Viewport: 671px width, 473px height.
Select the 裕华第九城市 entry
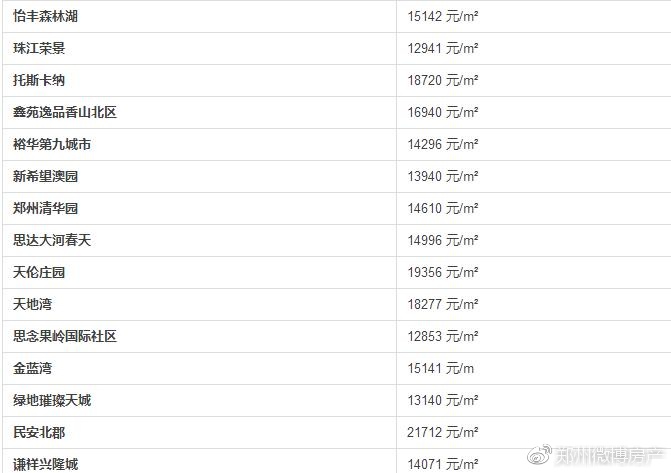pyautogui.click(x=52, y=145)
